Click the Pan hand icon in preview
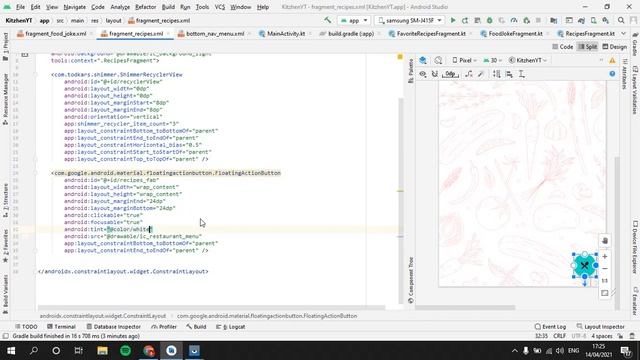This screenshot has height=360, width=640. [605, 241]
